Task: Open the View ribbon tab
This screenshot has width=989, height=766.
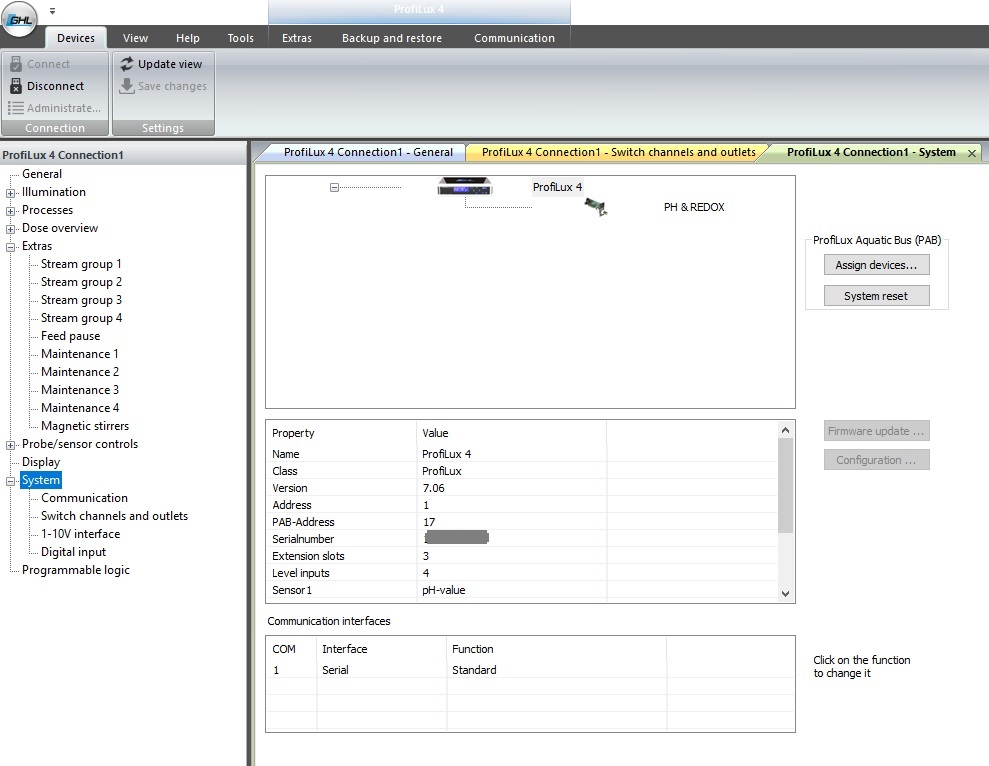Action: [x=135, y=38]
